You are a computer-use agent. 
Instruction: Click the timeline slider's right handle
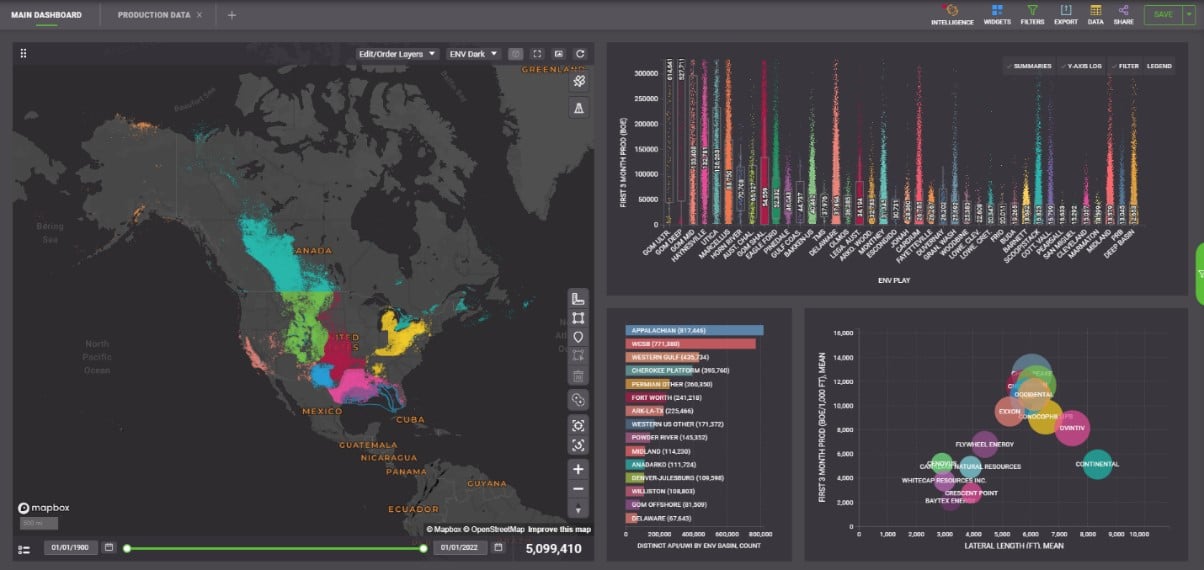pos(424,548)
